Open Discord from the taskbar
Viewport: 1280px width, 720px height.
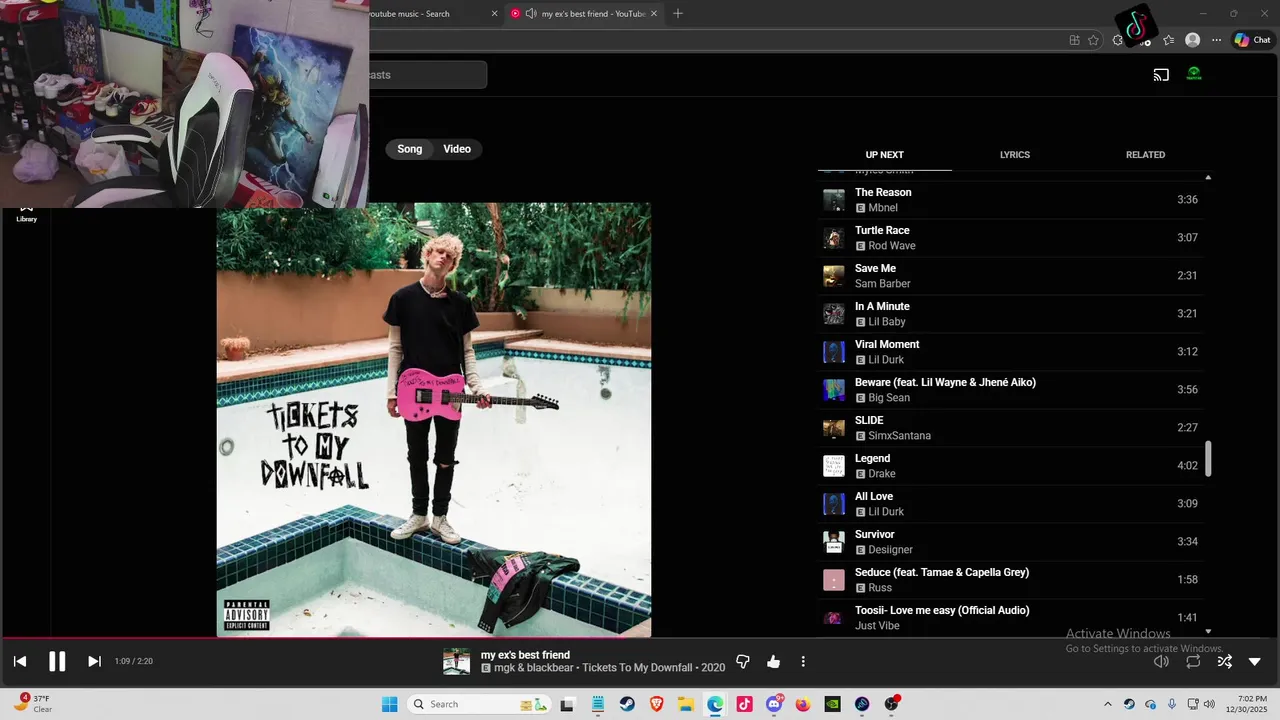(774, 704)
